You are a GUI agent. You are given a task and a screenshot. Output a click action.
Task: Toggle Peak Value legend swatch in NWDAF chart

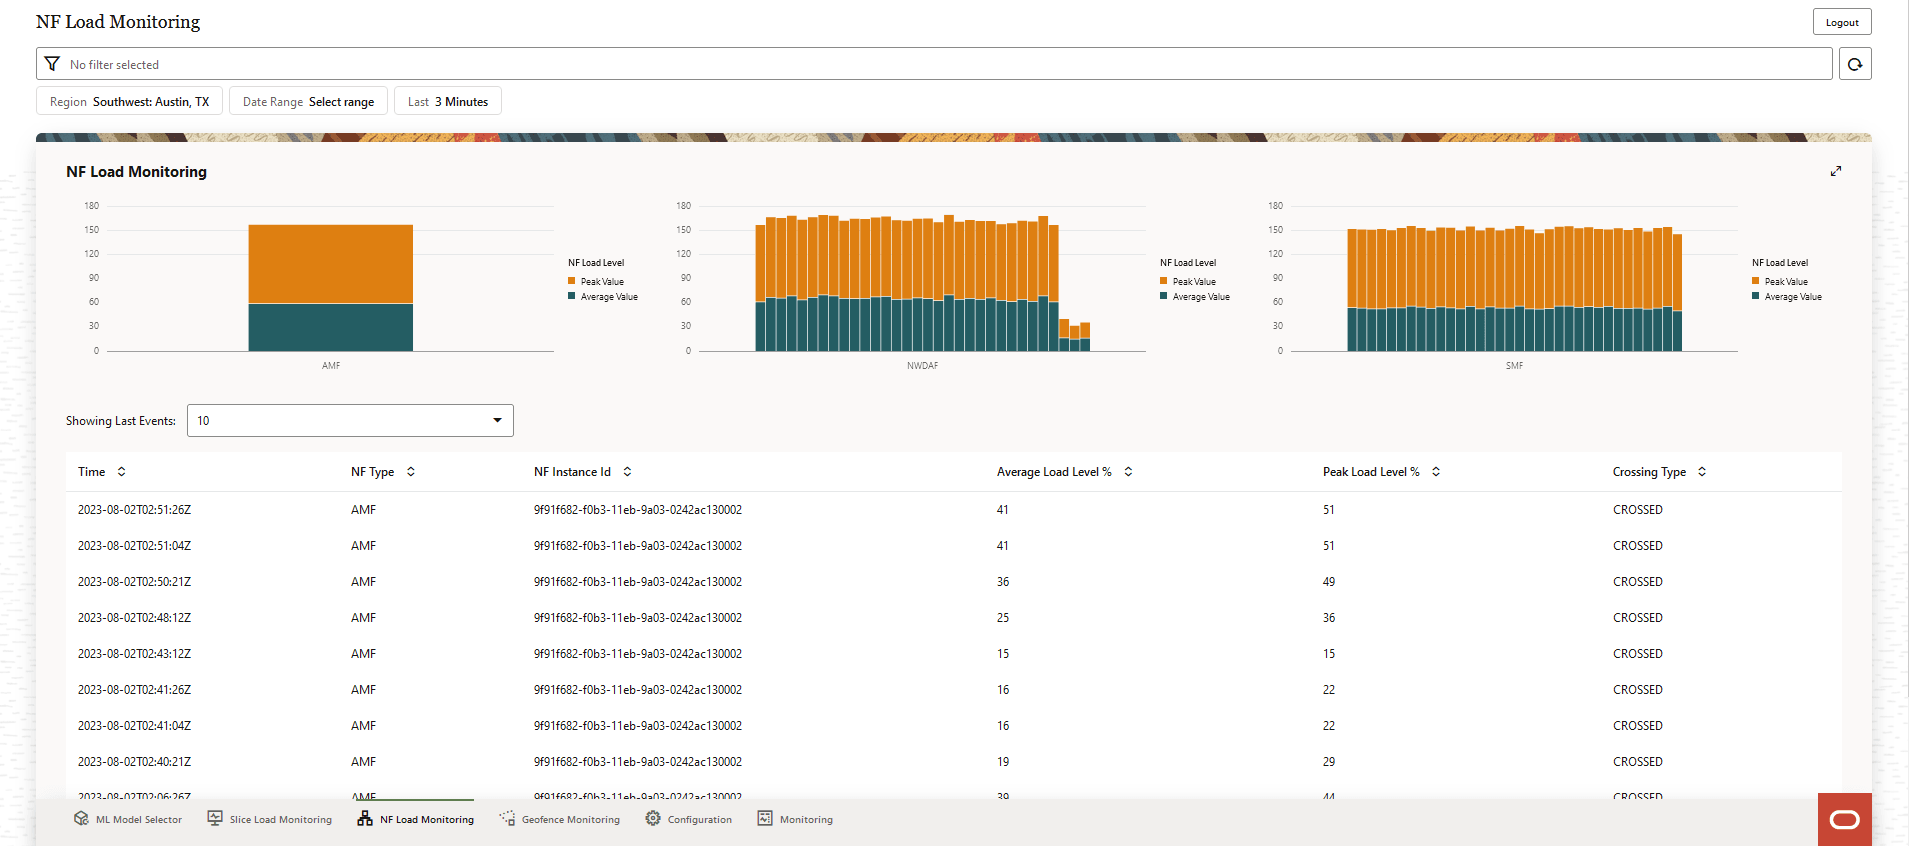(x=1164, y=281)
